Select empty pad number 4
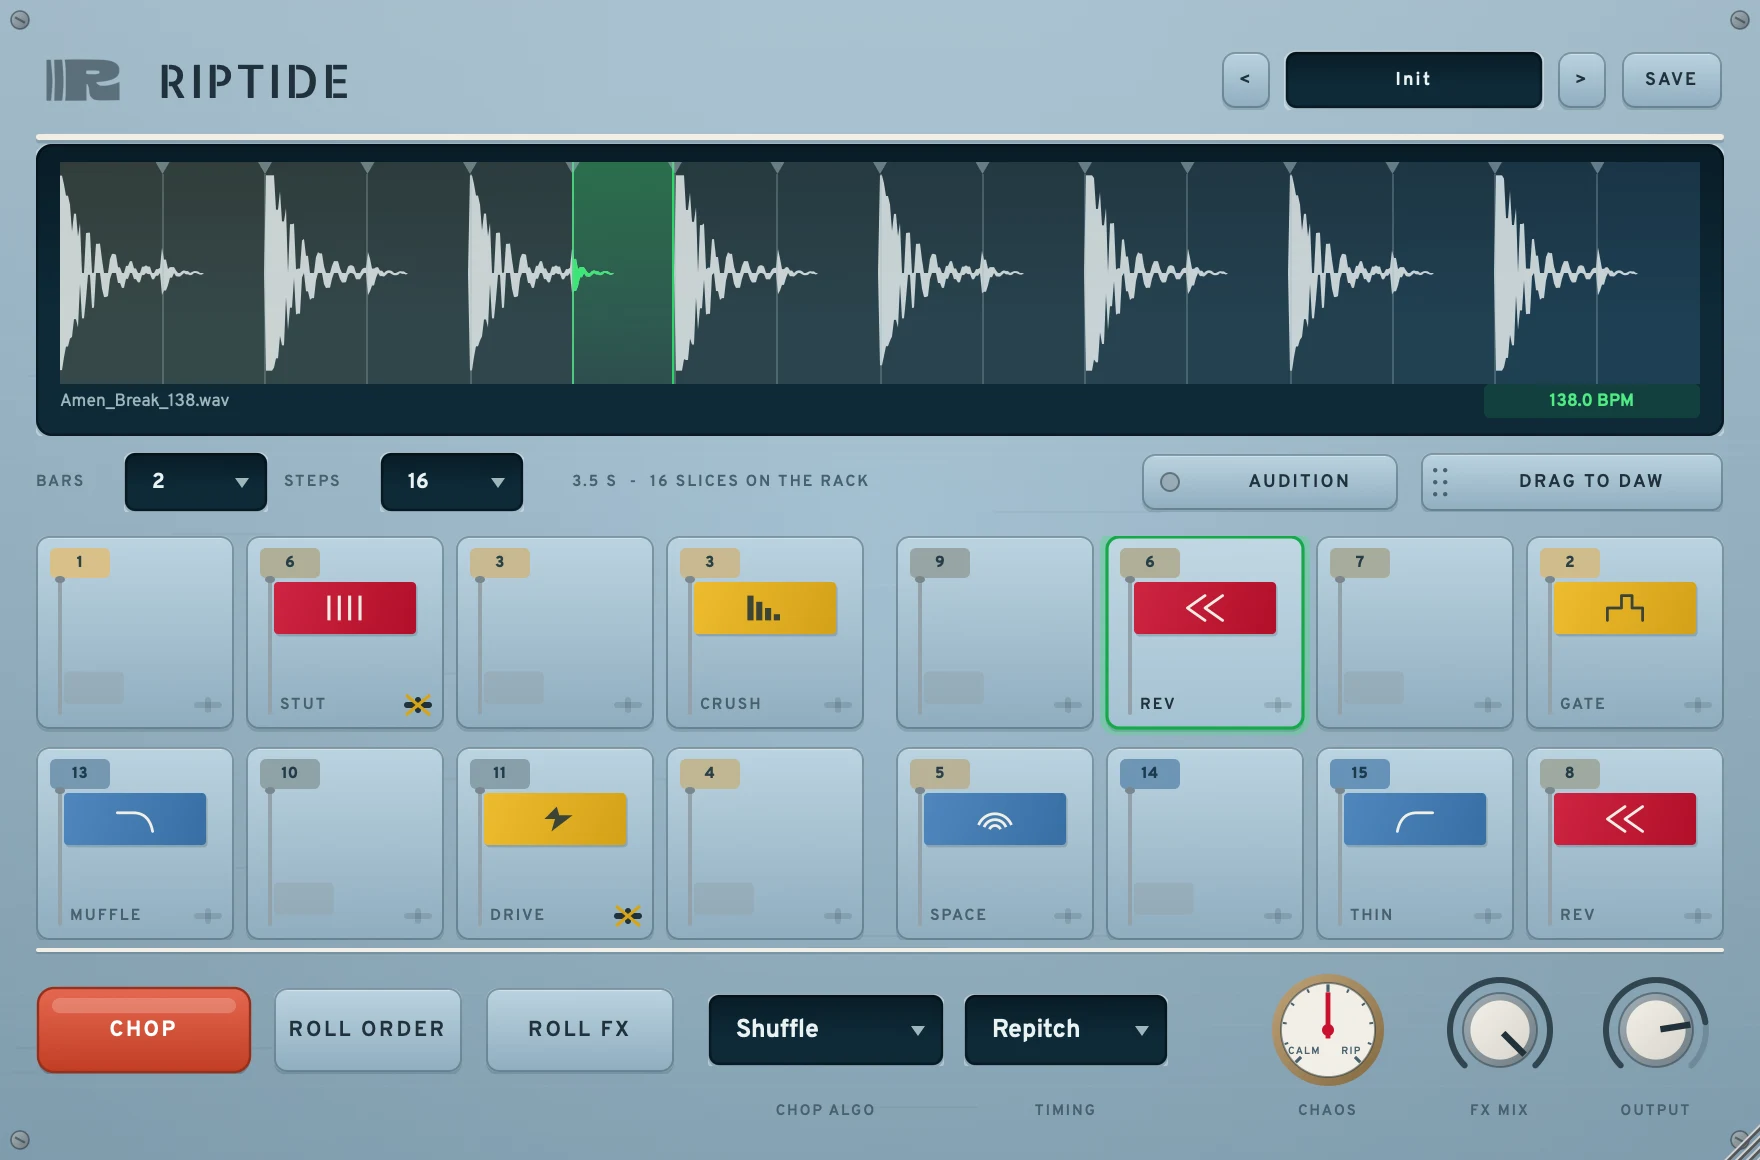 [765, 844]
